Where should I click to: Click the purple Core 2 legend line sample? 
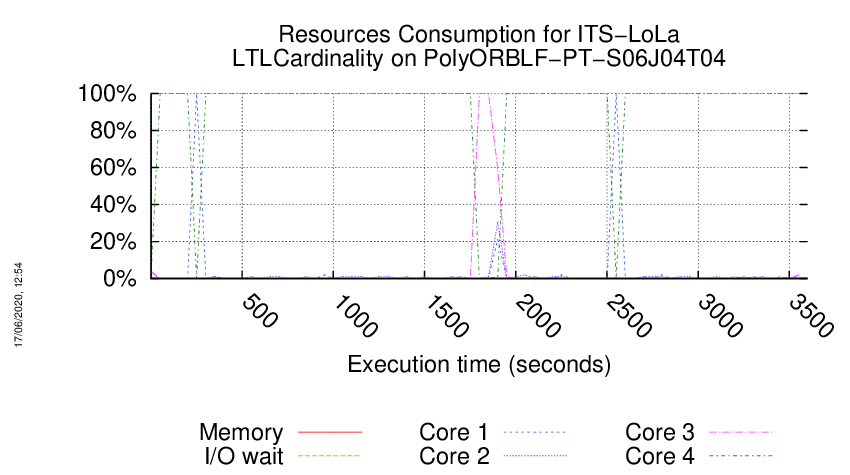pyautogui.click(x=535, y=456)
